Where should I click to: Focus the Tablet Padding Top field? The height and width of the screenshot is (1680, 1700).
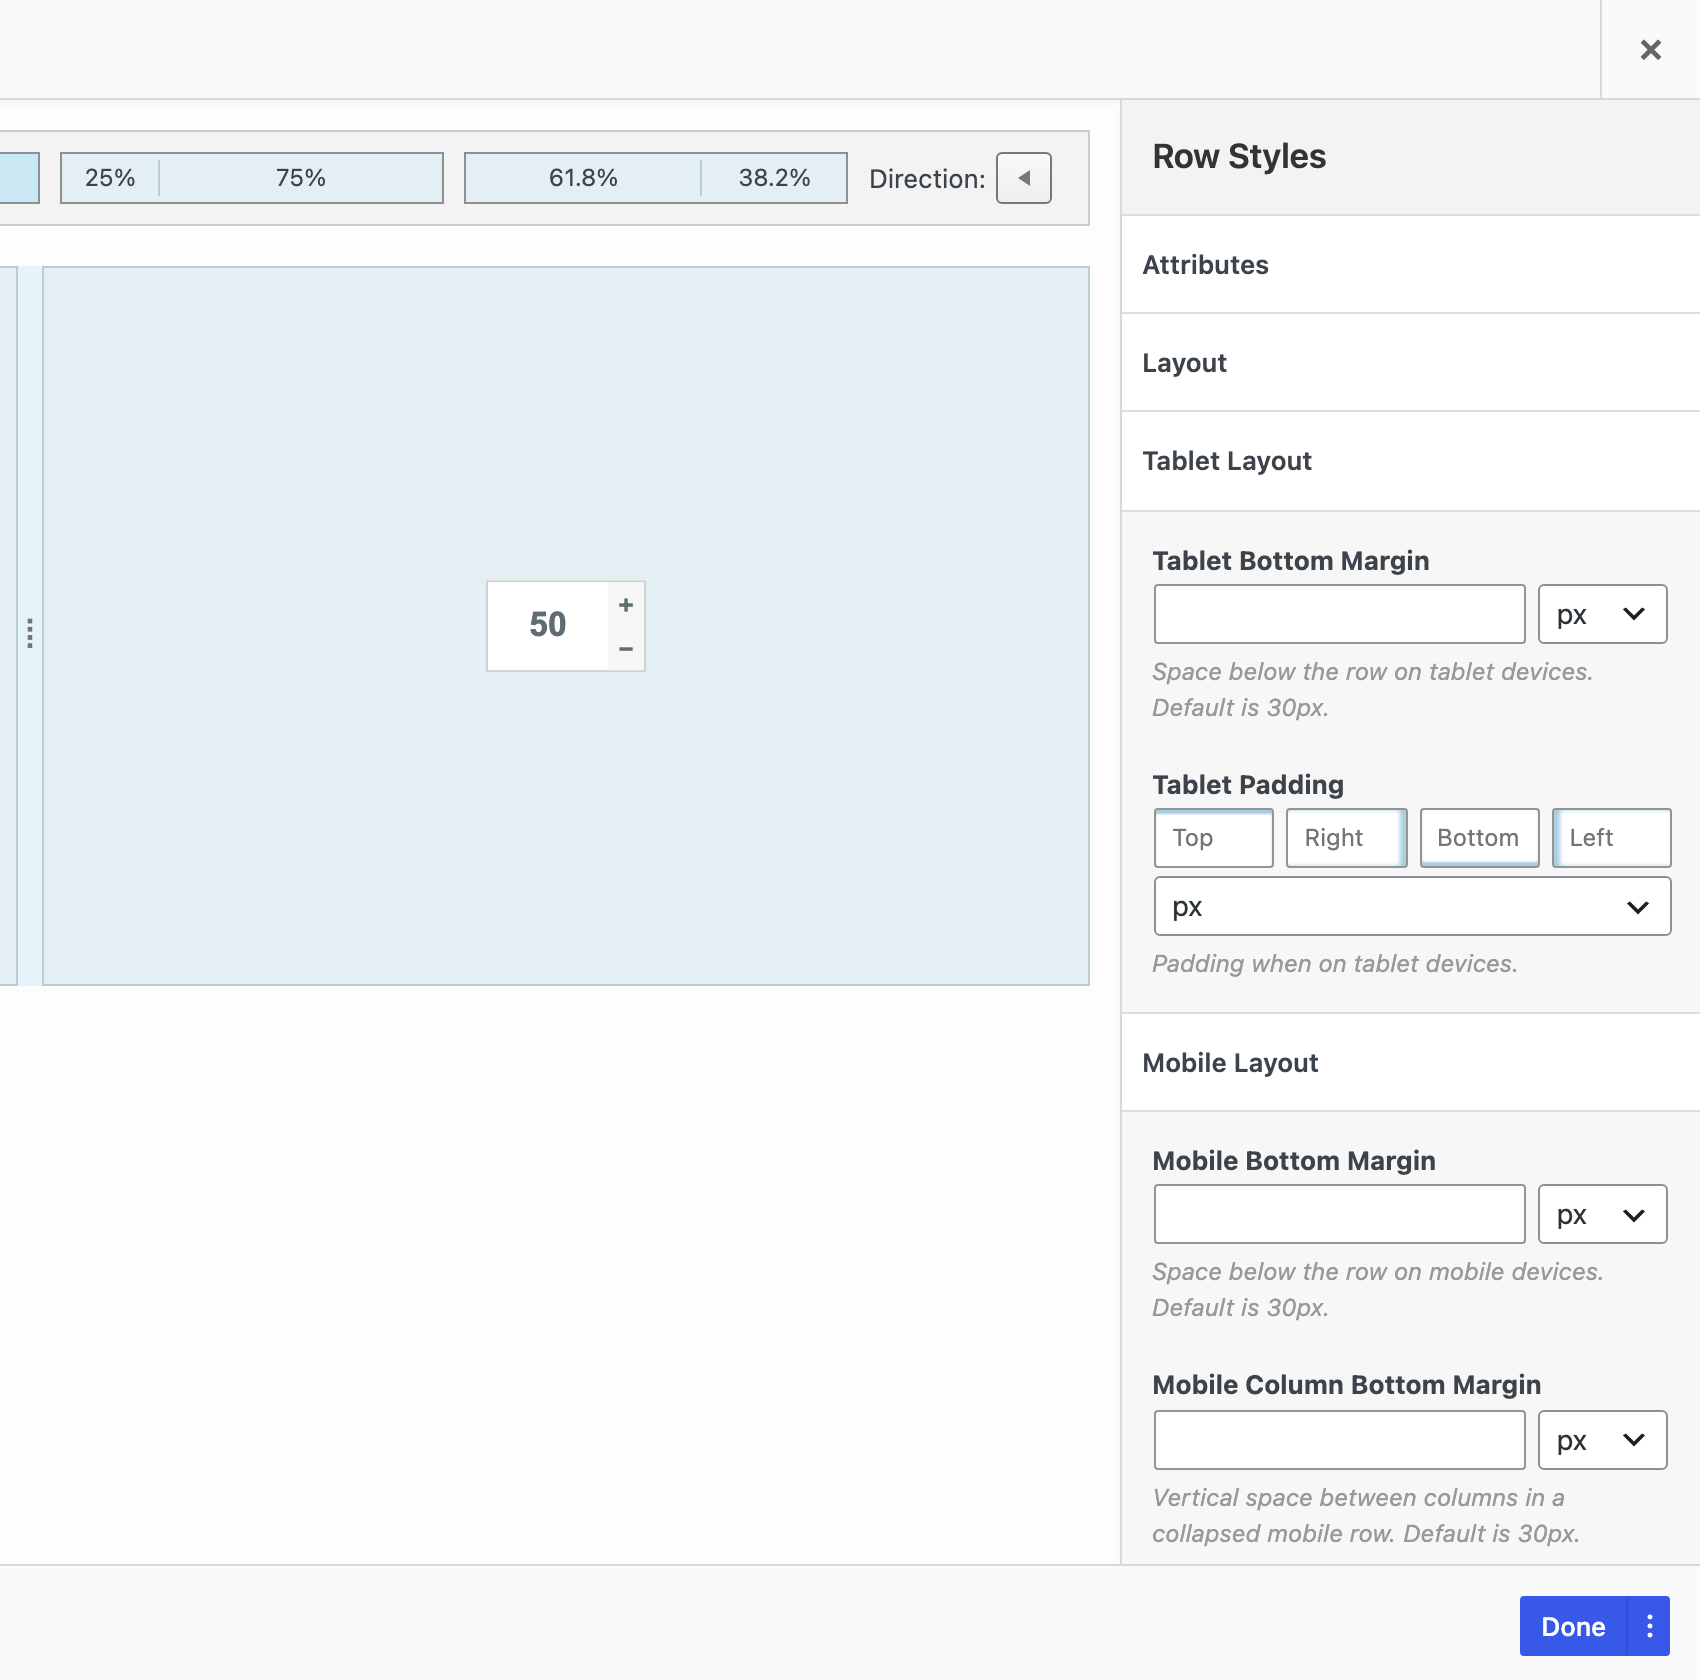(1214, 838)
